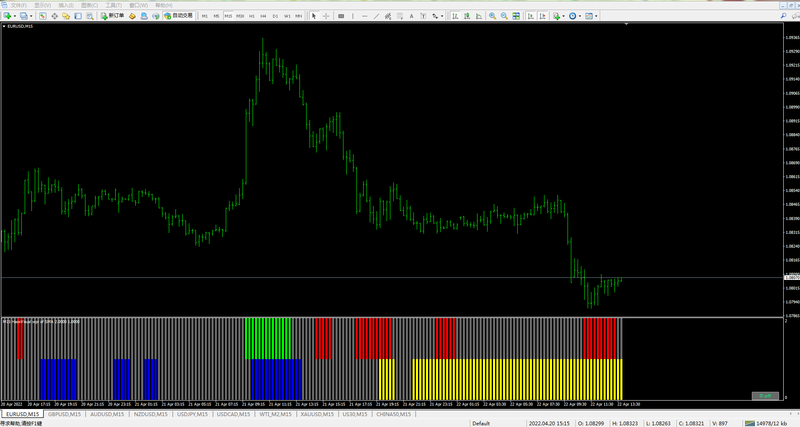Click the green button in indicator corner

click(x=765, y=396)
